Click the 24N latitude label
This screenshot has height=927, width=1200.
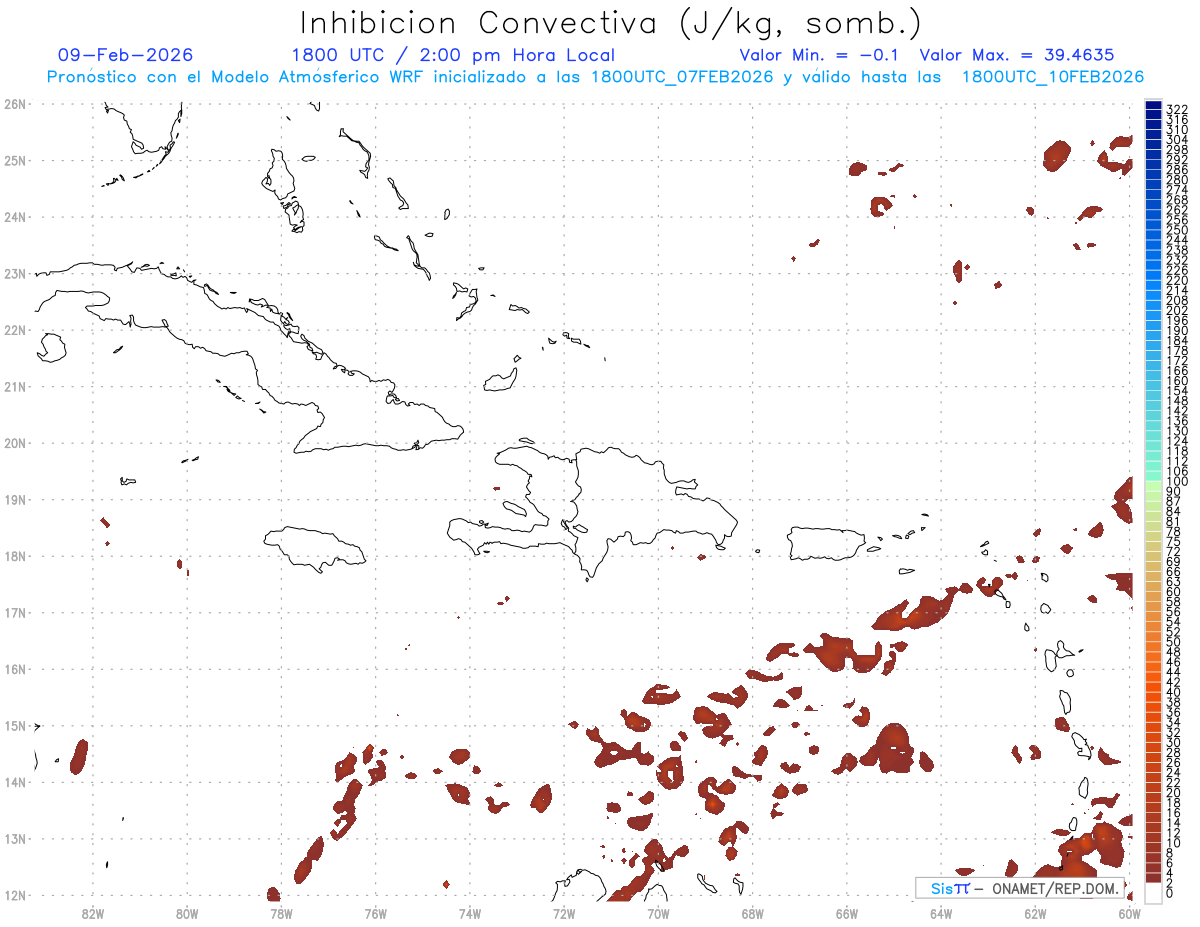15,217
